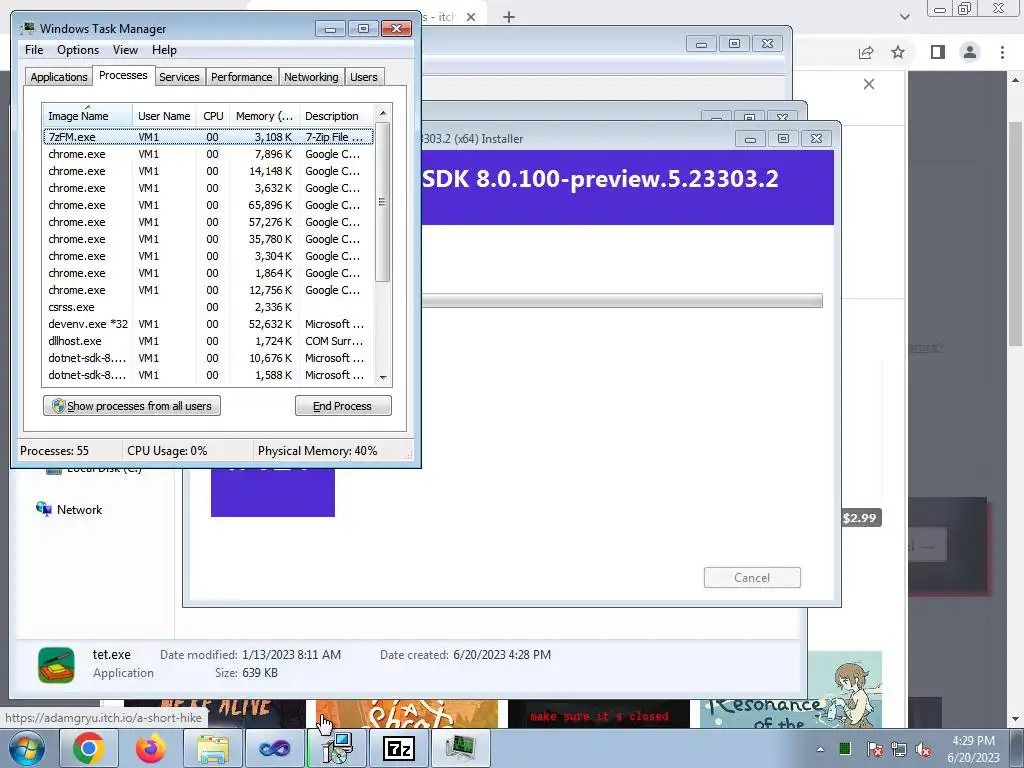1024x768 pixels.
Task: Open the Visual Studio taskbar icon
Action: 275,748
